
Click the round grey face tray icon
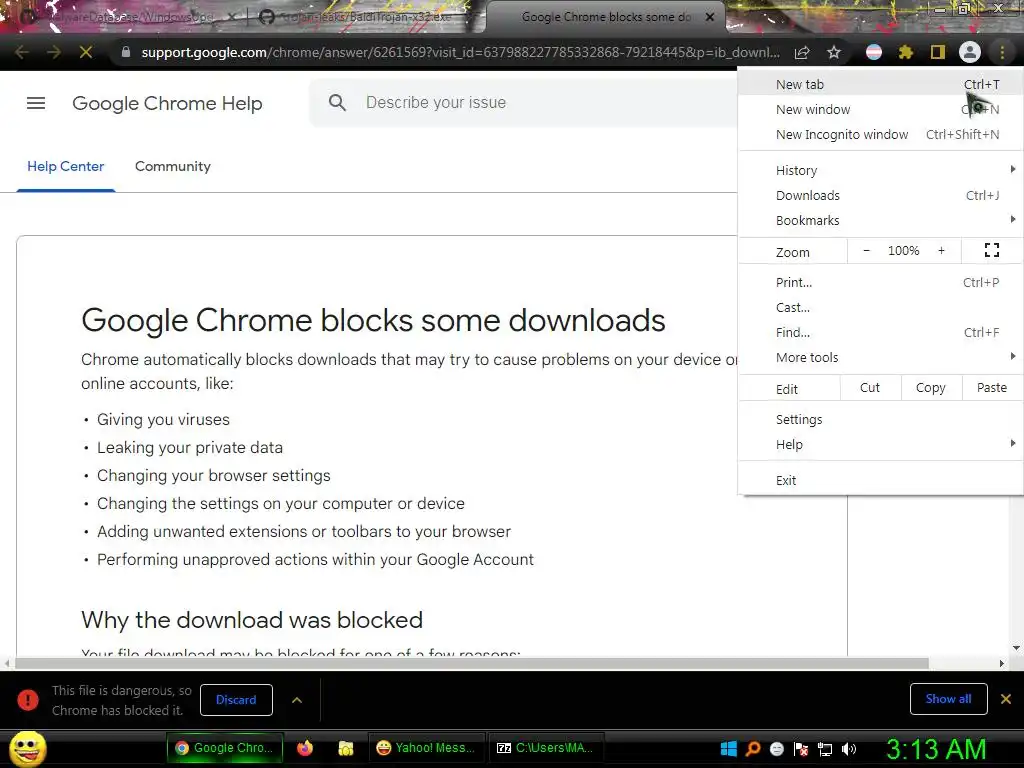(x=776, y=749)
